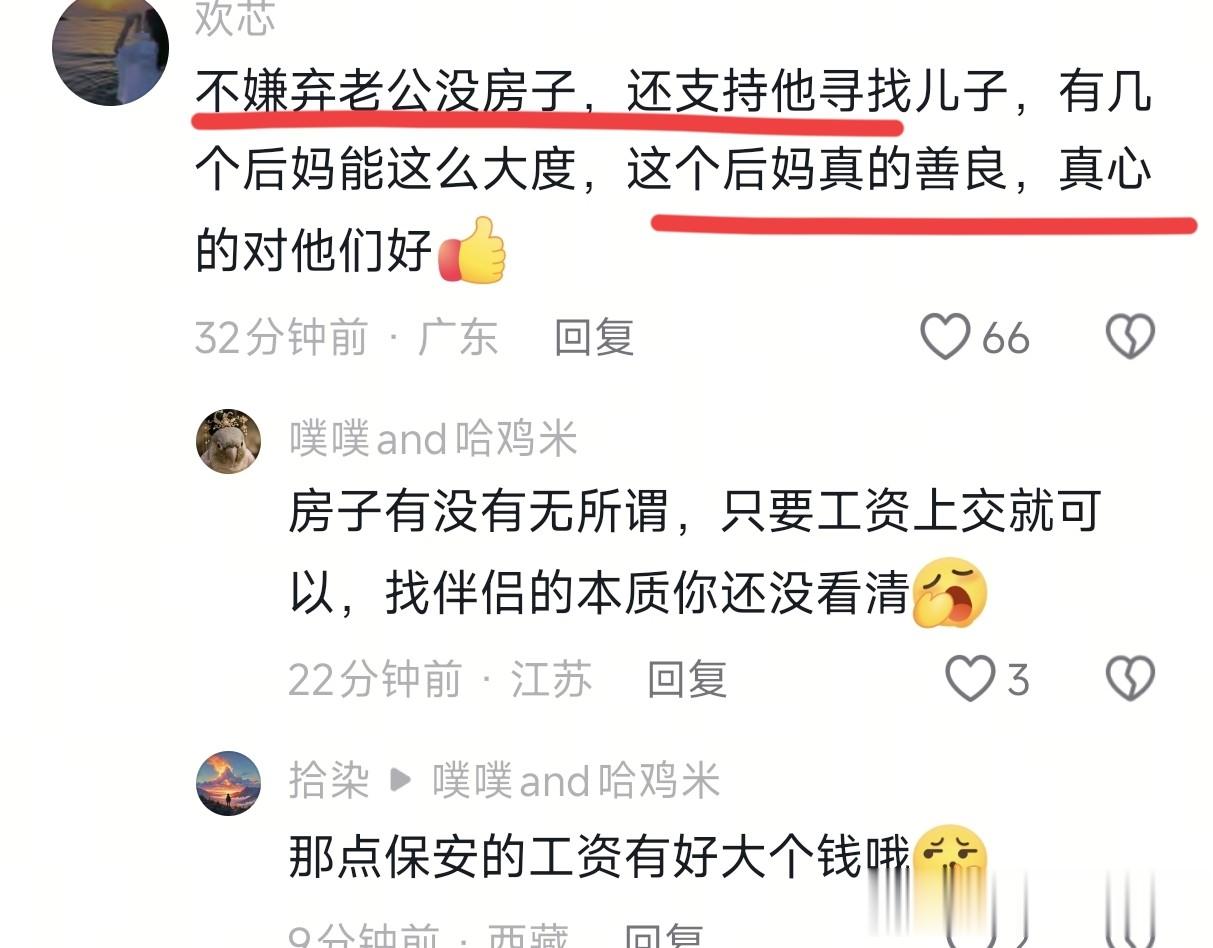Like the 噗噗and哈鸡米 reply with 3 likes
Screen dimensions: 1213x948
[970, 679]
